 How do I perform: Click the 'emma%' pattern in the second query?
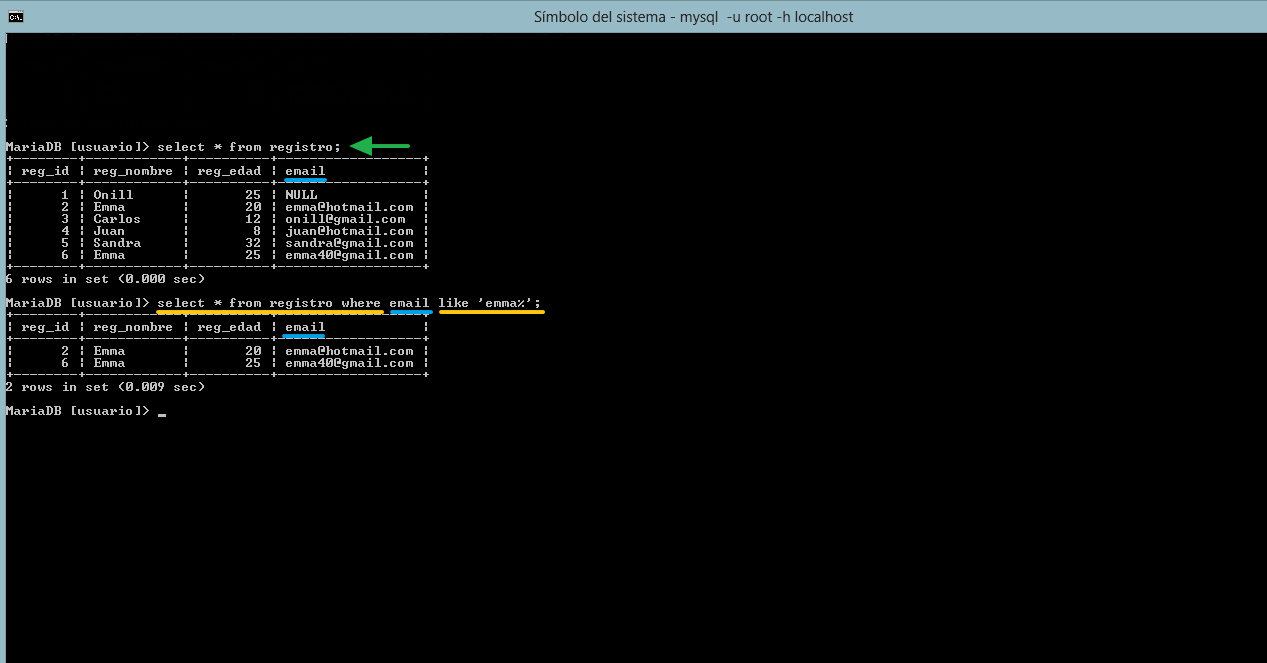(x=504, y=303)
